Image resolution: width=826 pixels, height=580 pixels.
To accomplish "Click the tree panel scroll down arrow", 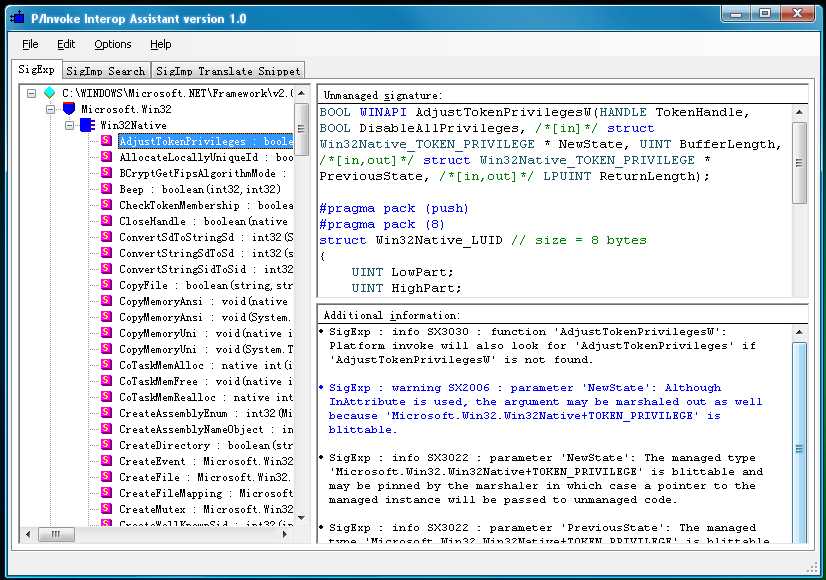I will (x=301, y=518).
